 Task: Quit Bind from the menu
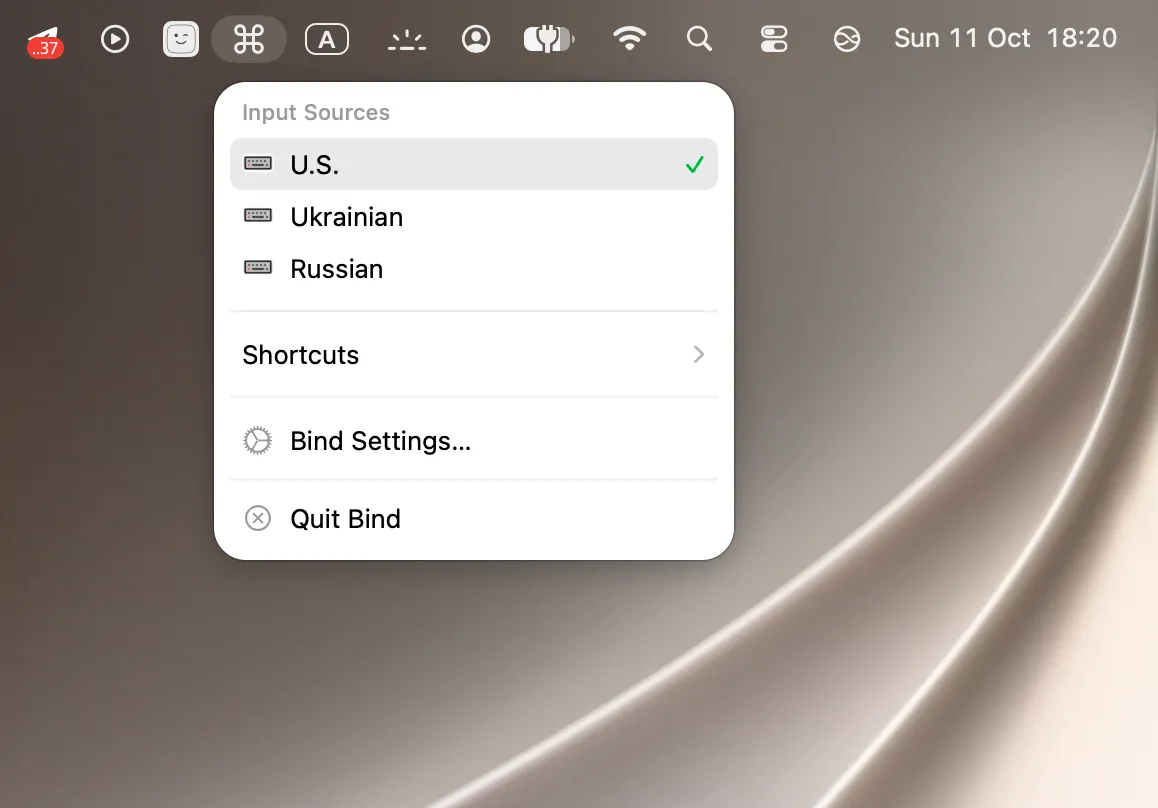click(x=474, y=518)
